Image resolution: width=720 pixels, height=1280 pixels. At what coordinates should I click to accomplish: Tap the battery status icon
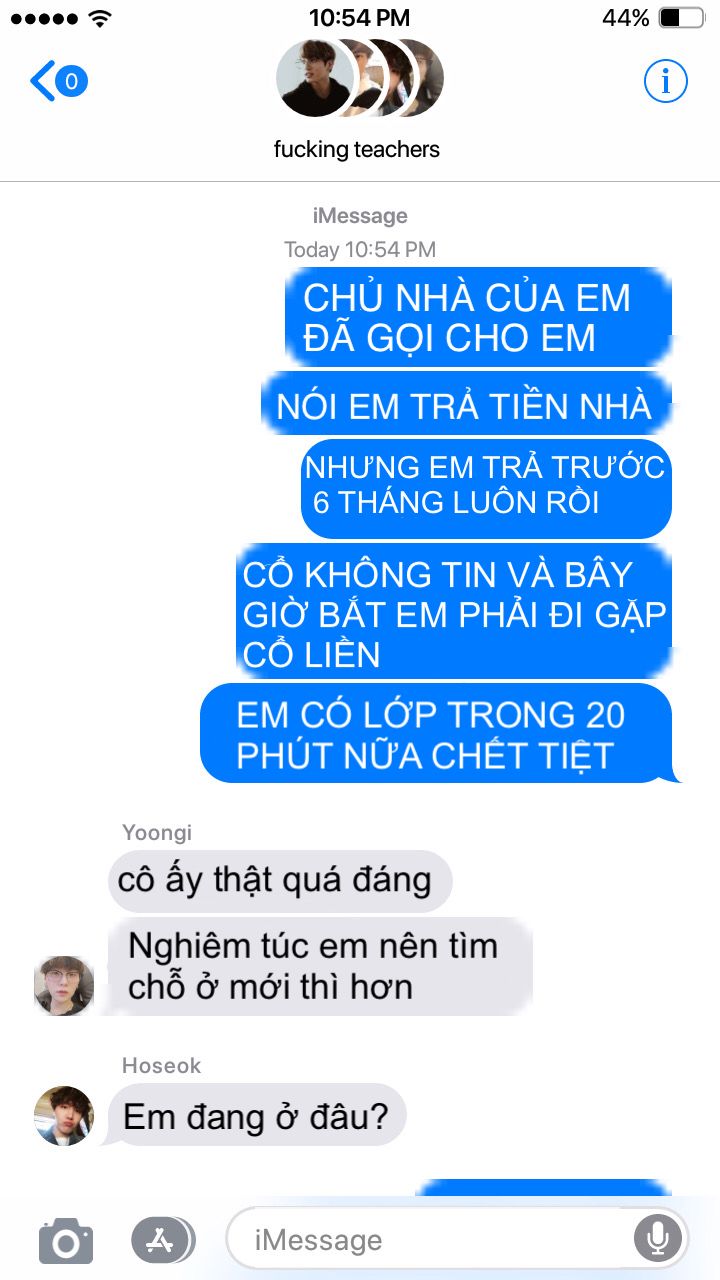tap(683, 17)
